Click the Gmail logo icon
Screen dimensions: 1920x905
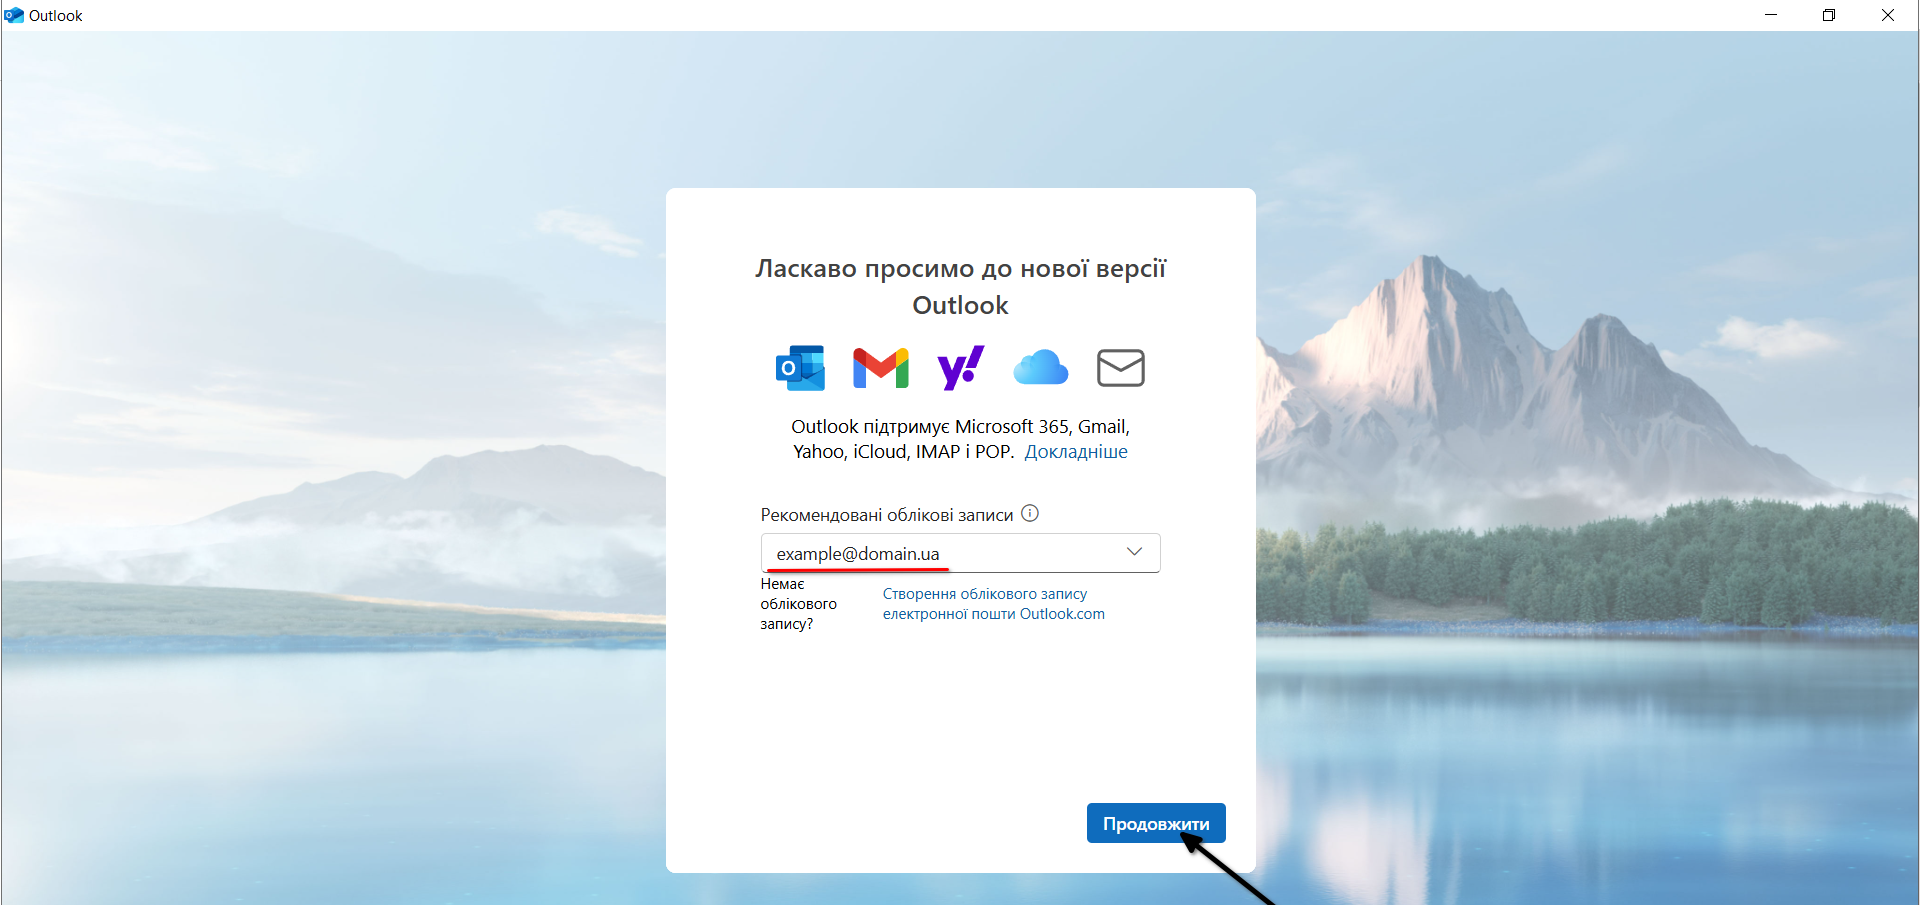880,368
